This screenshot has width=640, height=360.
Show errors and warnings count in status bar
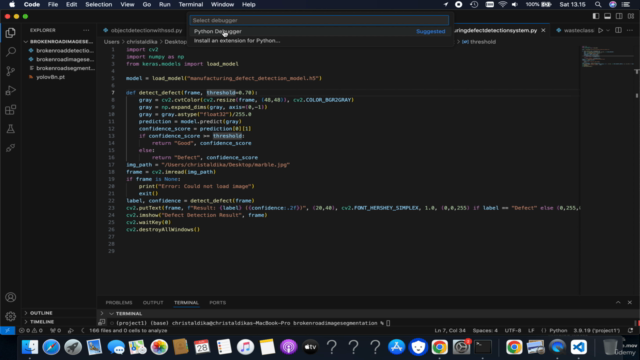(x=31, y=331)
